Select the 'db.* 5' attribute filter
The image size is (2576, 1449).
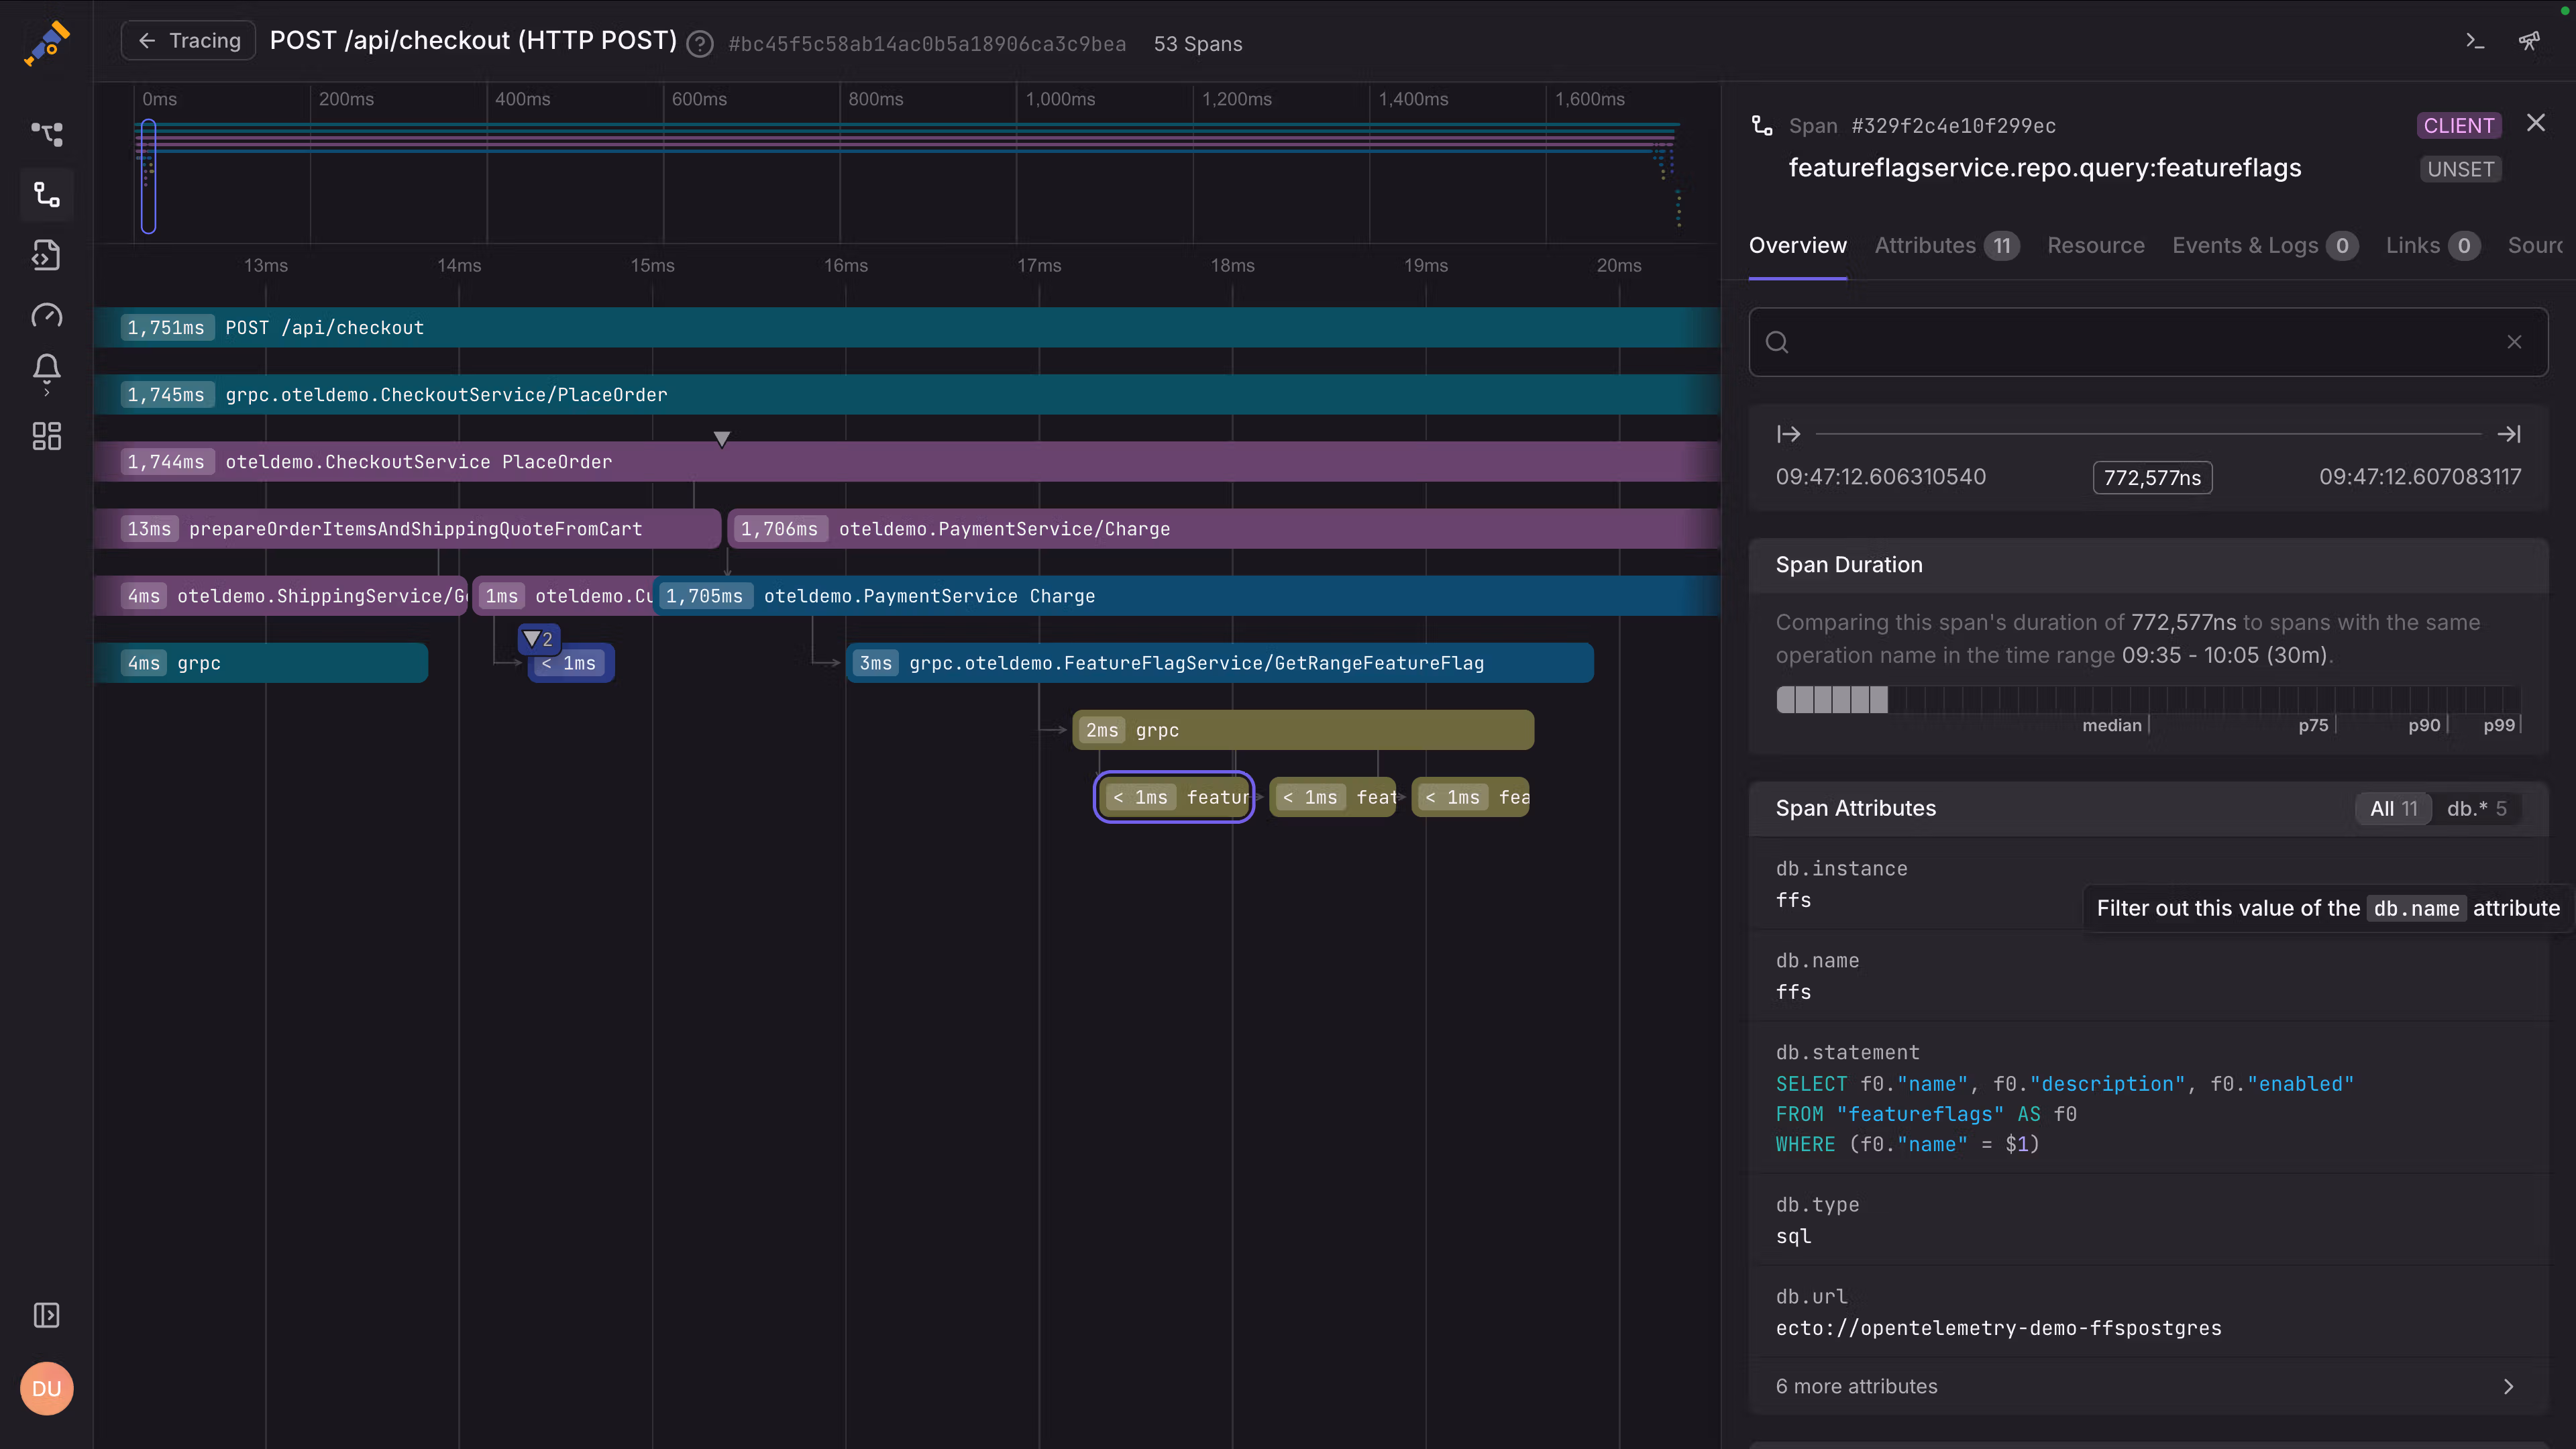2476,808
